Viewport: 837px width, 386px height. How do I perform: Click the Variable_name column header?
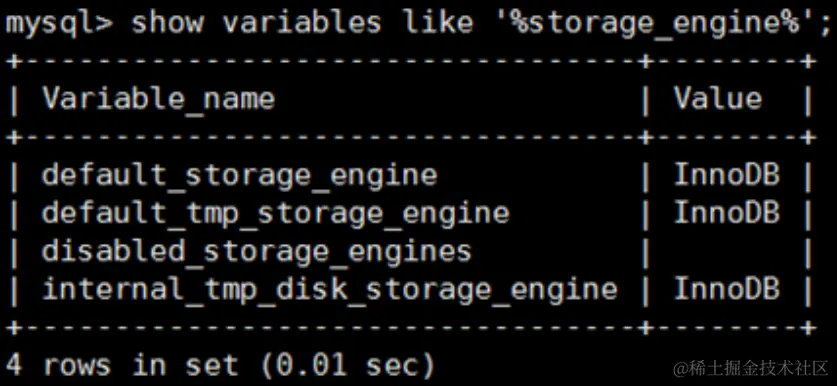click(x=158, y=99)
